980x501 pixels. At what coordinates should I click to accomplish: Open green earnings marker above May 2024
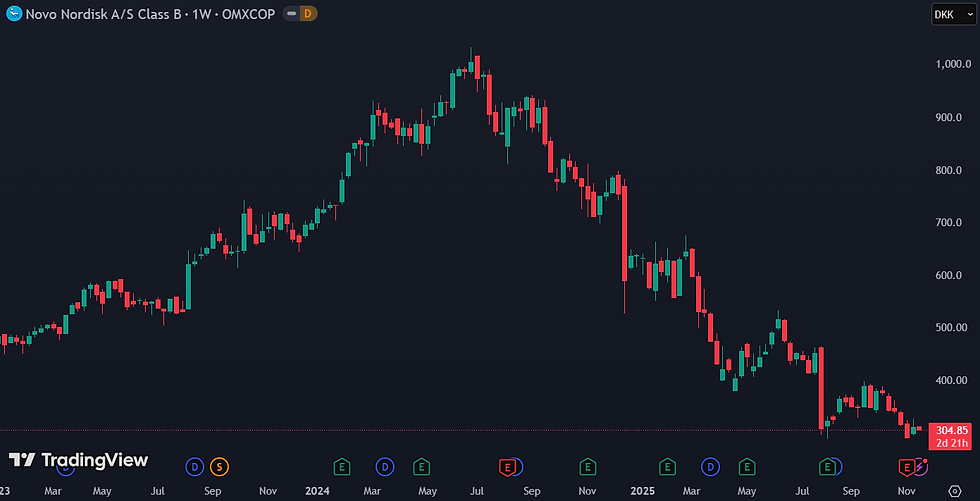pyautogui.click(x=421, y=465)
